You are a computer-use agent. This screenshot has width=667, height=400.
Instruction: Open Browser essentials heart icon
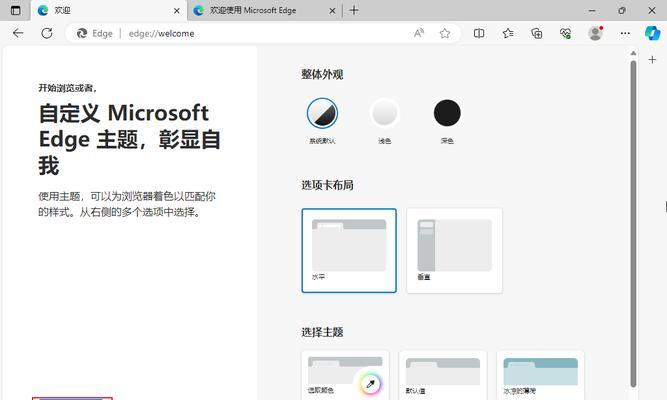(x=565, y=33)
